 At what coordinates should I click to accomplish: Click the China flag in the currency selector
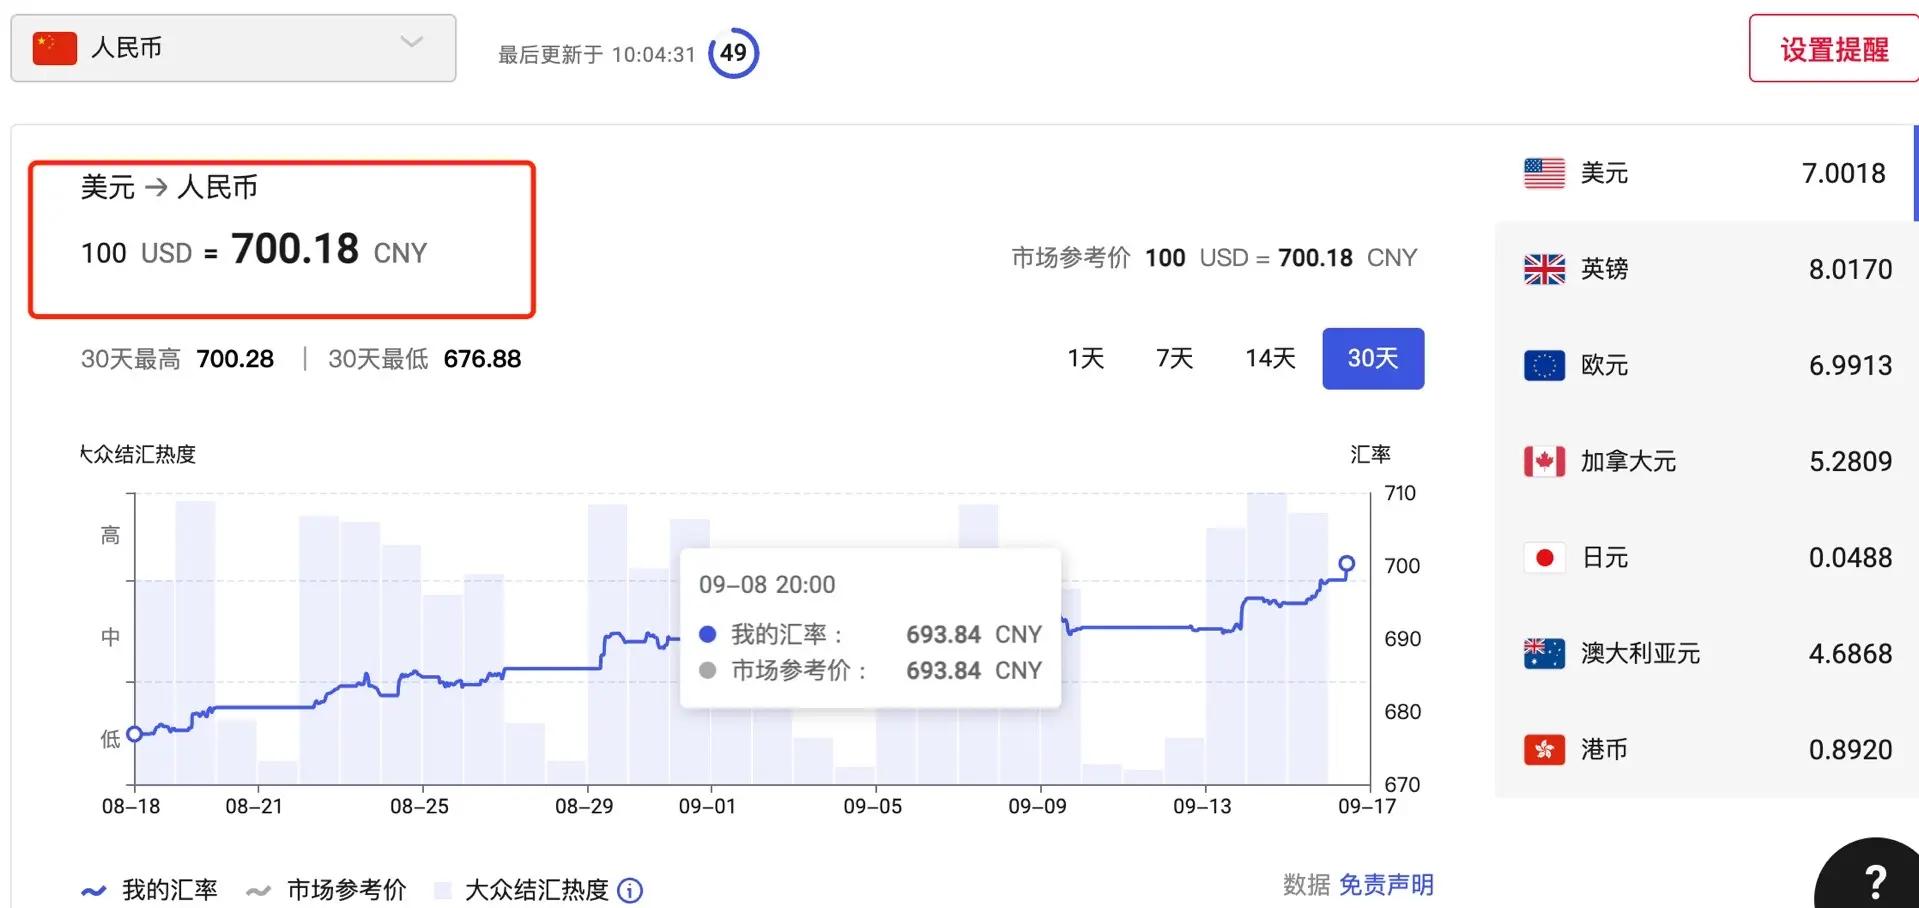pos(52,46)
